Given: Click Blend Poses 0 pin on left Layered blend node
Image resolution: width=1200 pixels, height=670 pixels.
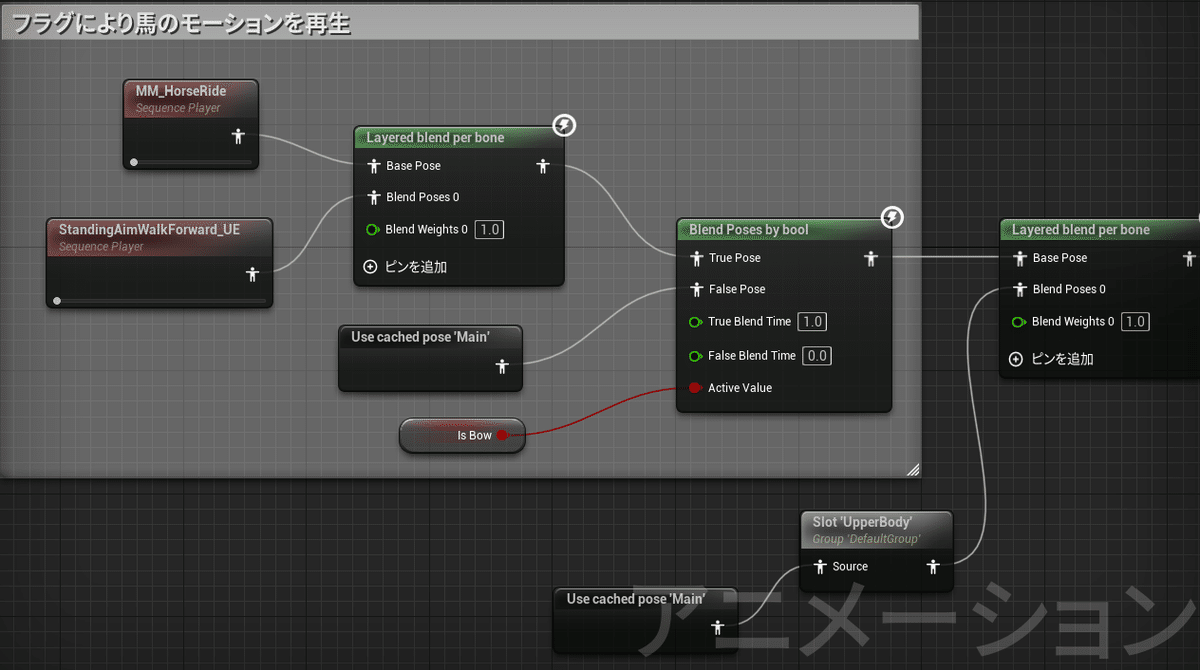Looking at the screenshot, I should (x=373, y=197).
